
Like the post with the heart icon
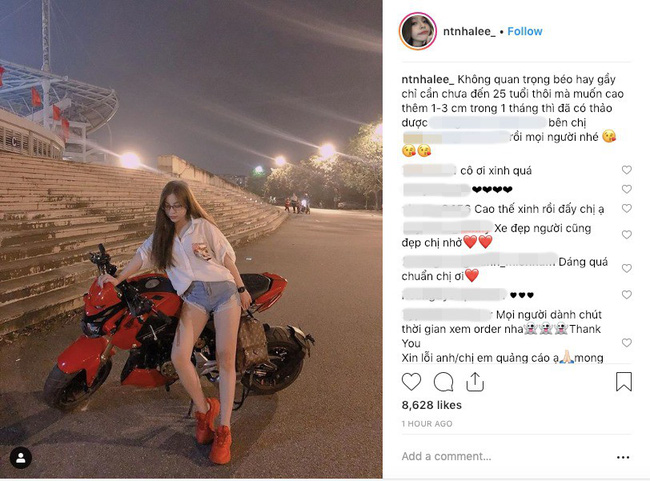pyautogui.click(x=411, y=382)
